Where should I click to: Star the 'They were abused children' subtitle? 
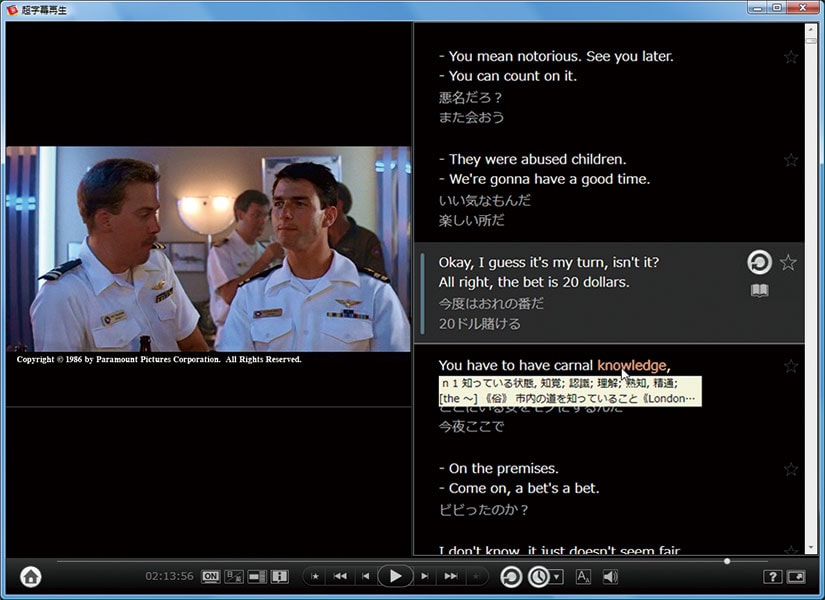(x=791, y=160)
